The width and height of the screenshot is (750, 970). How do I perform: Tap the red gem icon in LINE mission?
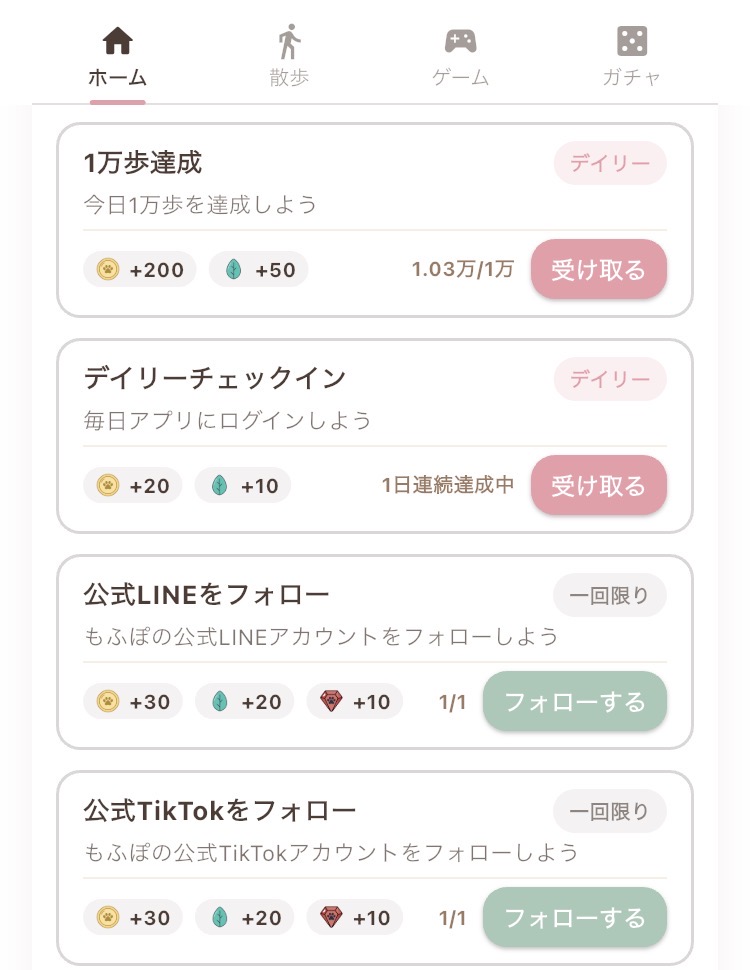(x=331, y=702)
